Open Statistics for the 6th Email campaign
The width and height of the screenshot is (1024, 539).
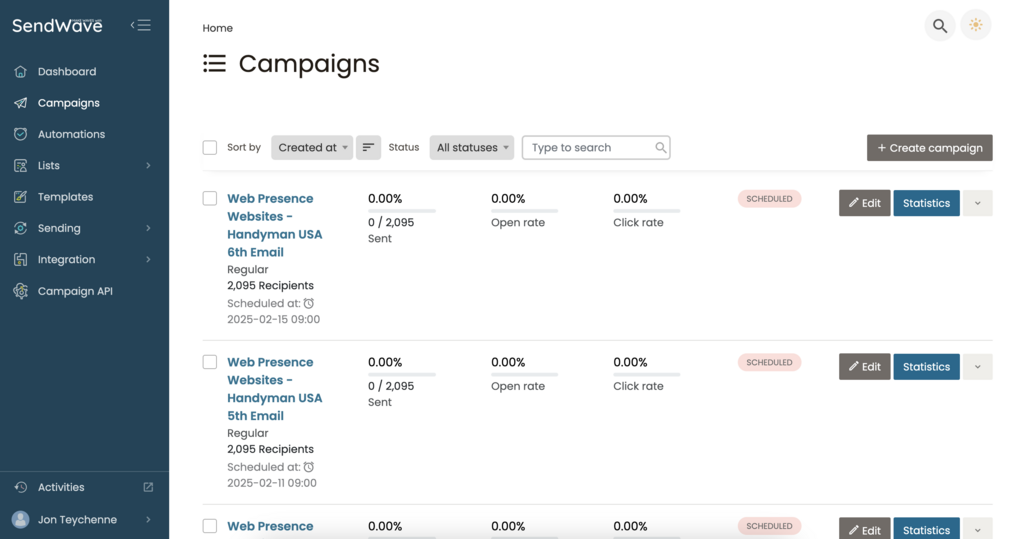[x=926, y=203]
